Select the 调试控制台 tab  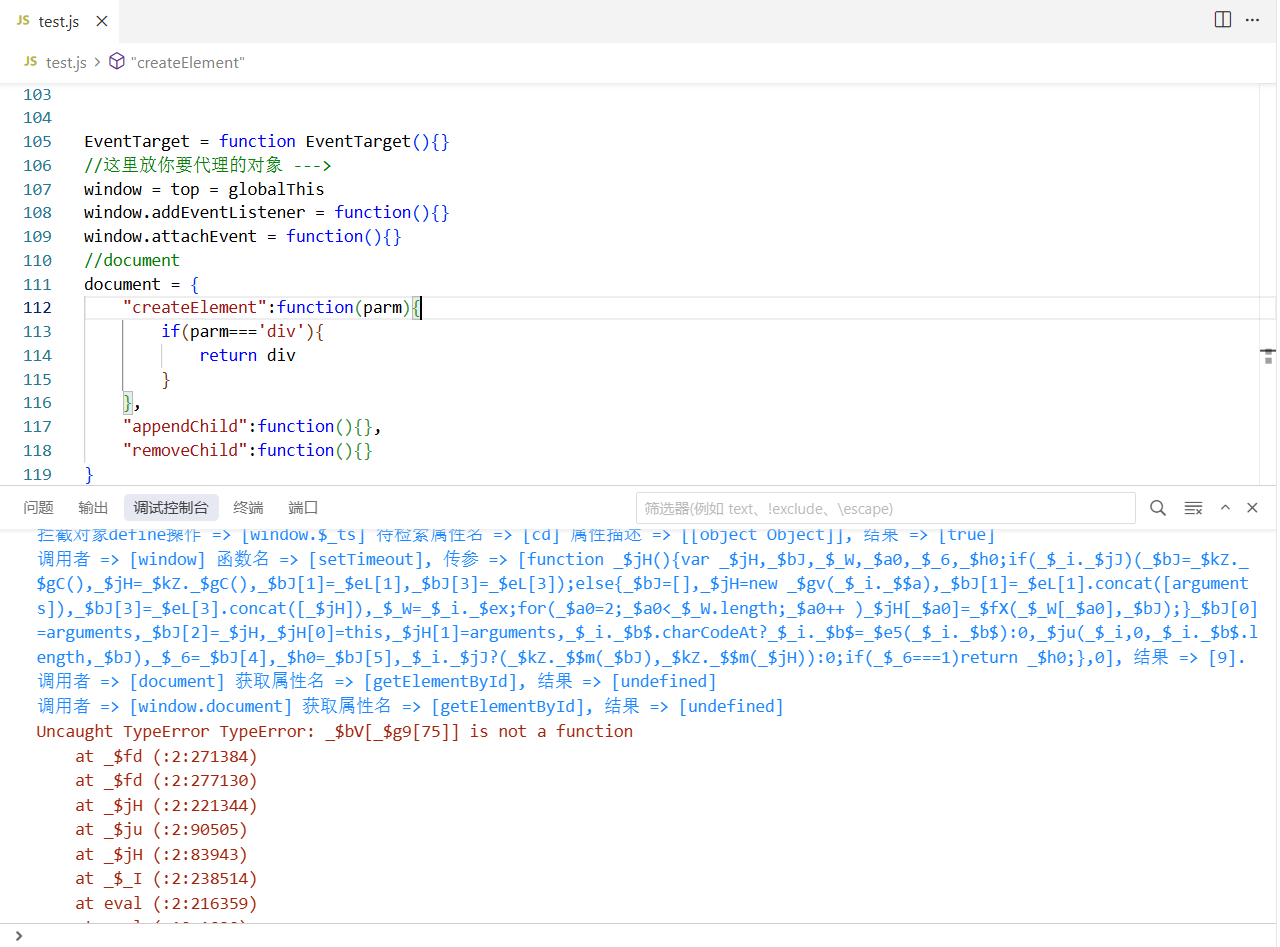(x=171, y=508)
